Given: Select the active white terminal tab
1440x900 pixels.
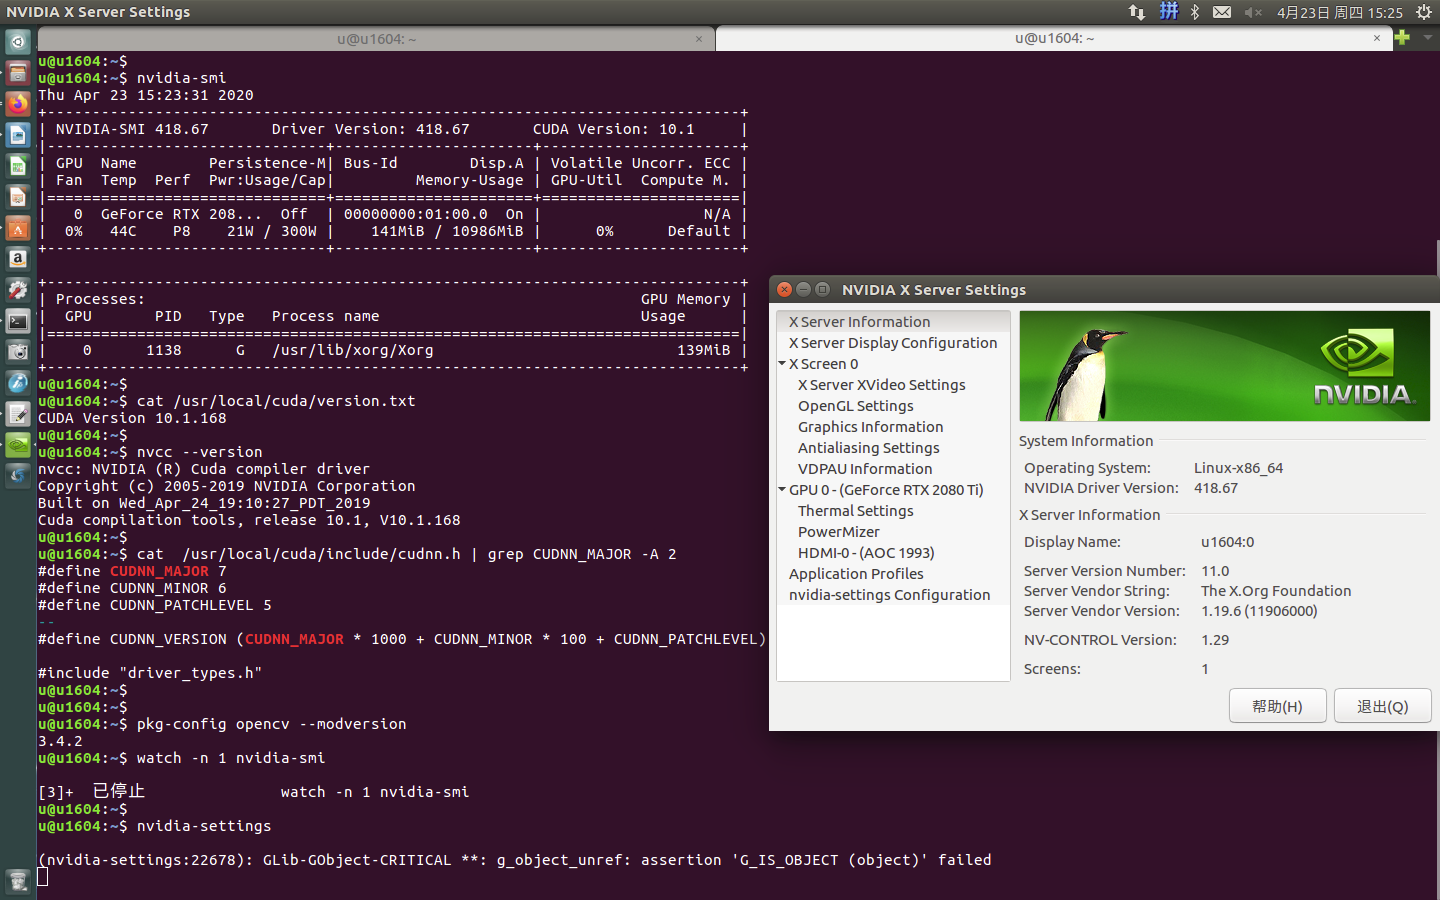Looking at the screenshot, I should (x=1054, y=38).
